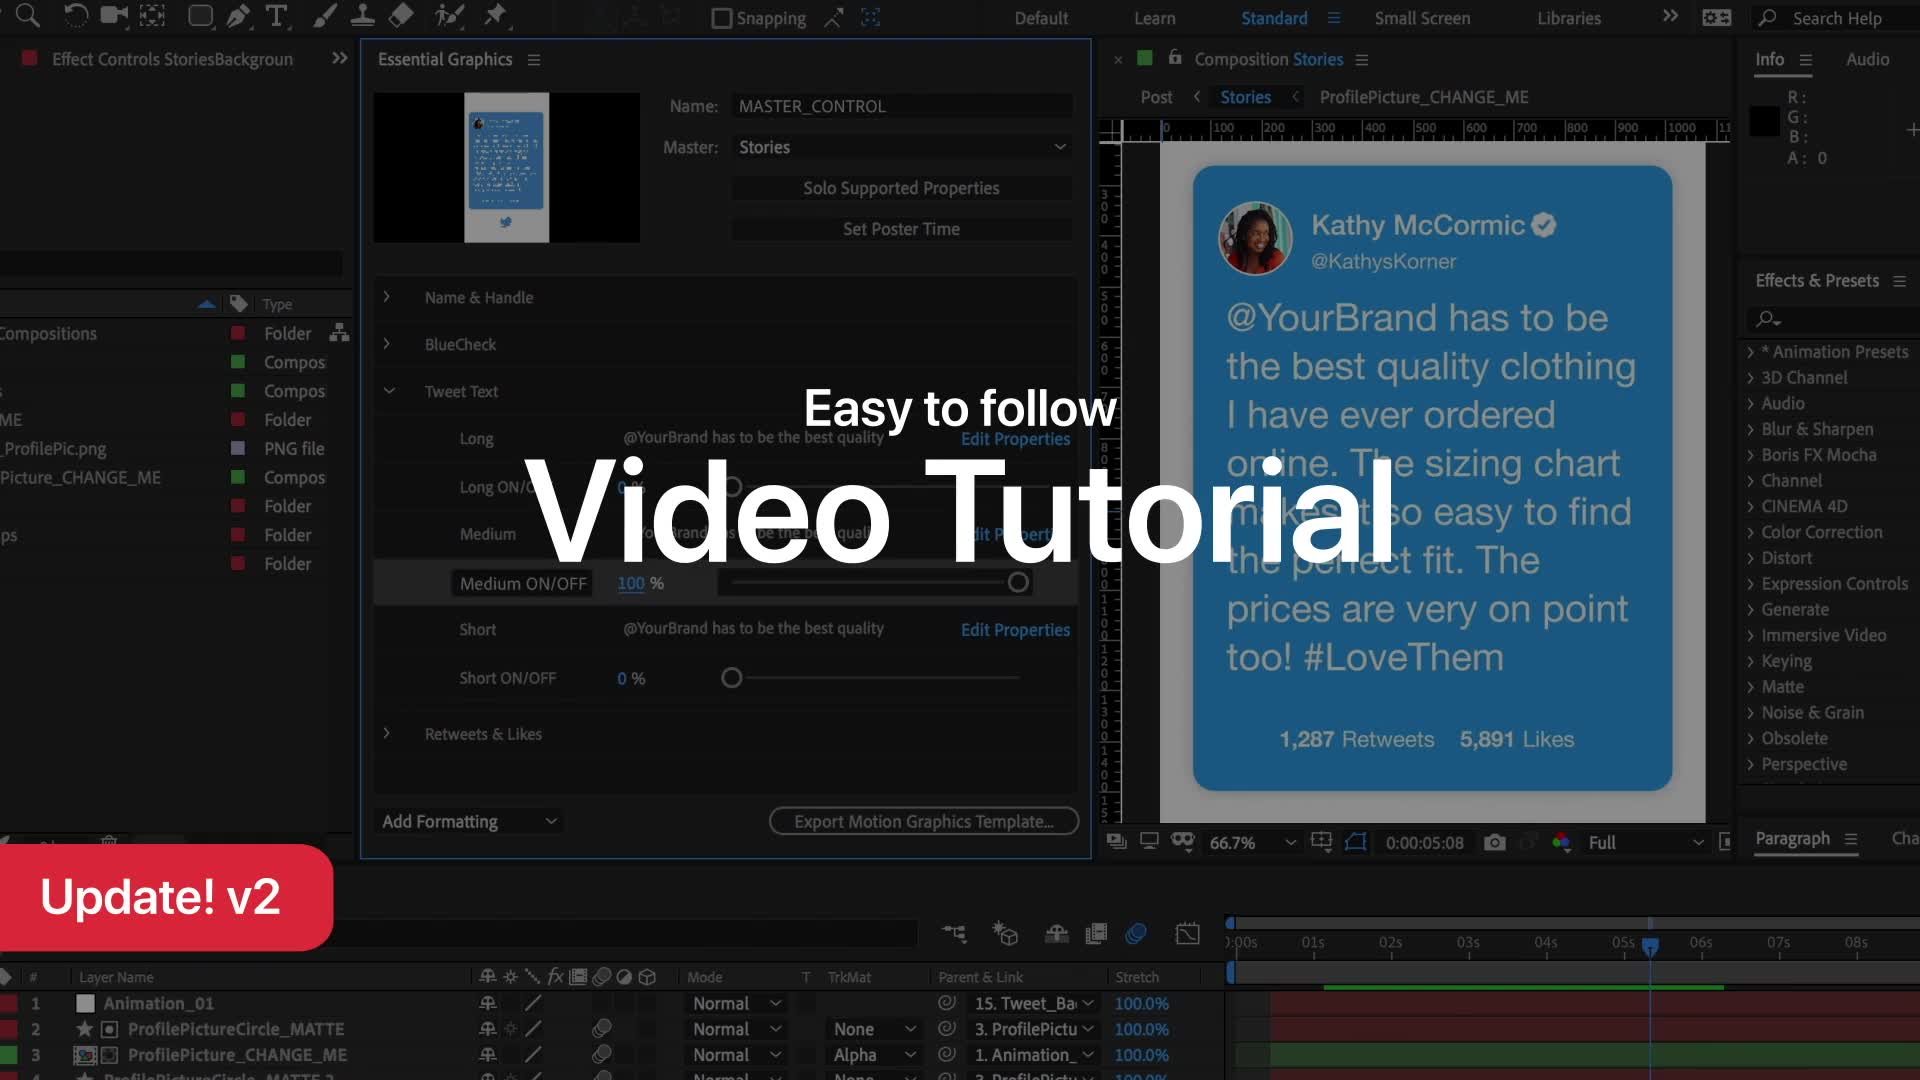This screenshot has height=1080, width=1920.
Task: Toggle motion blur enable for the composition
Action: 1136,934
